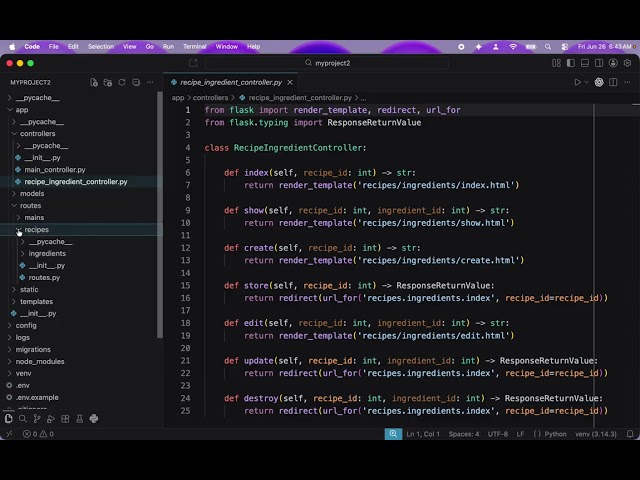This screenshot has width=640, height=480.
Task: Open the Go menu
Action: pyautogui.click(x=150, y=47)
